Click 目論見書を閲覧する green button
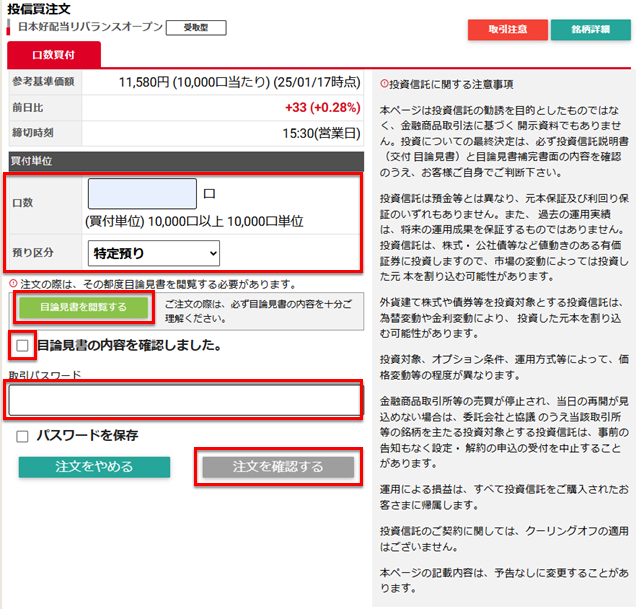Viewport: 636px width, 609px height. pyautogui.click(x=84, y=307)
